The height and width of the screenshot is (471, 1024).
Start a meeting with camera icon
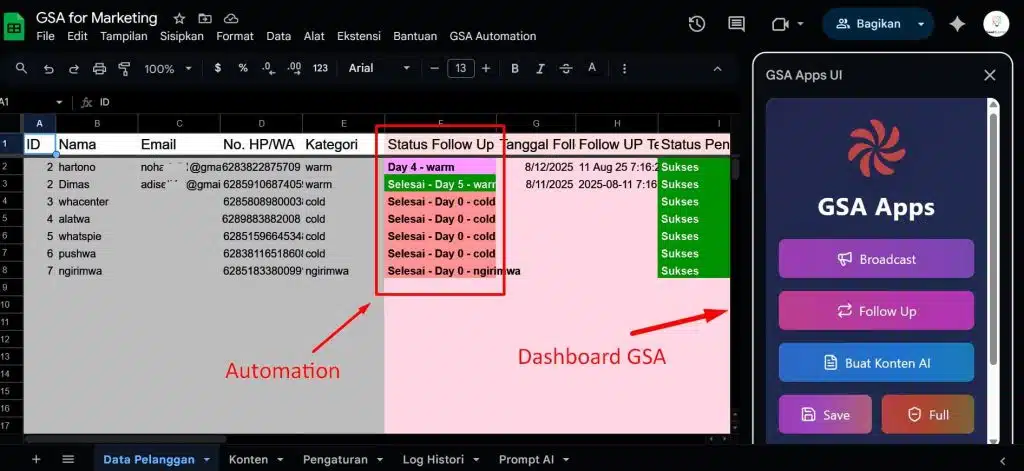pyautogui.click(x=780, y=24)
